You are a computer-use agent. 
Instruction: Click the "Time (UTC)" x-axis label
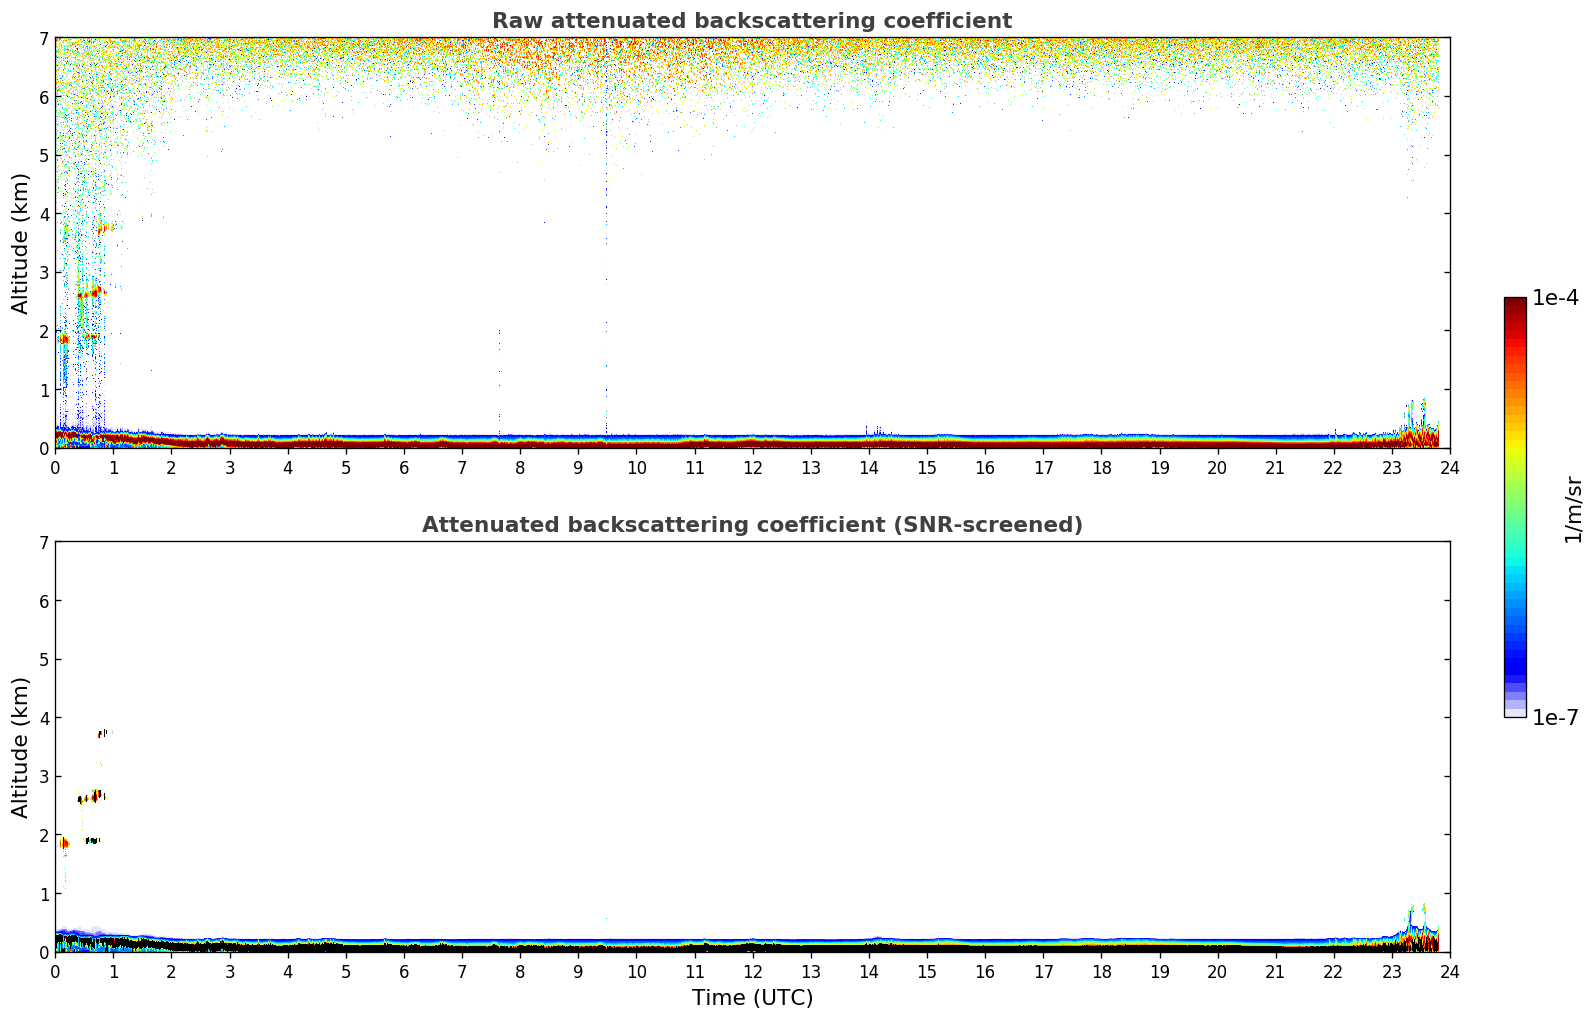[752, 998]
